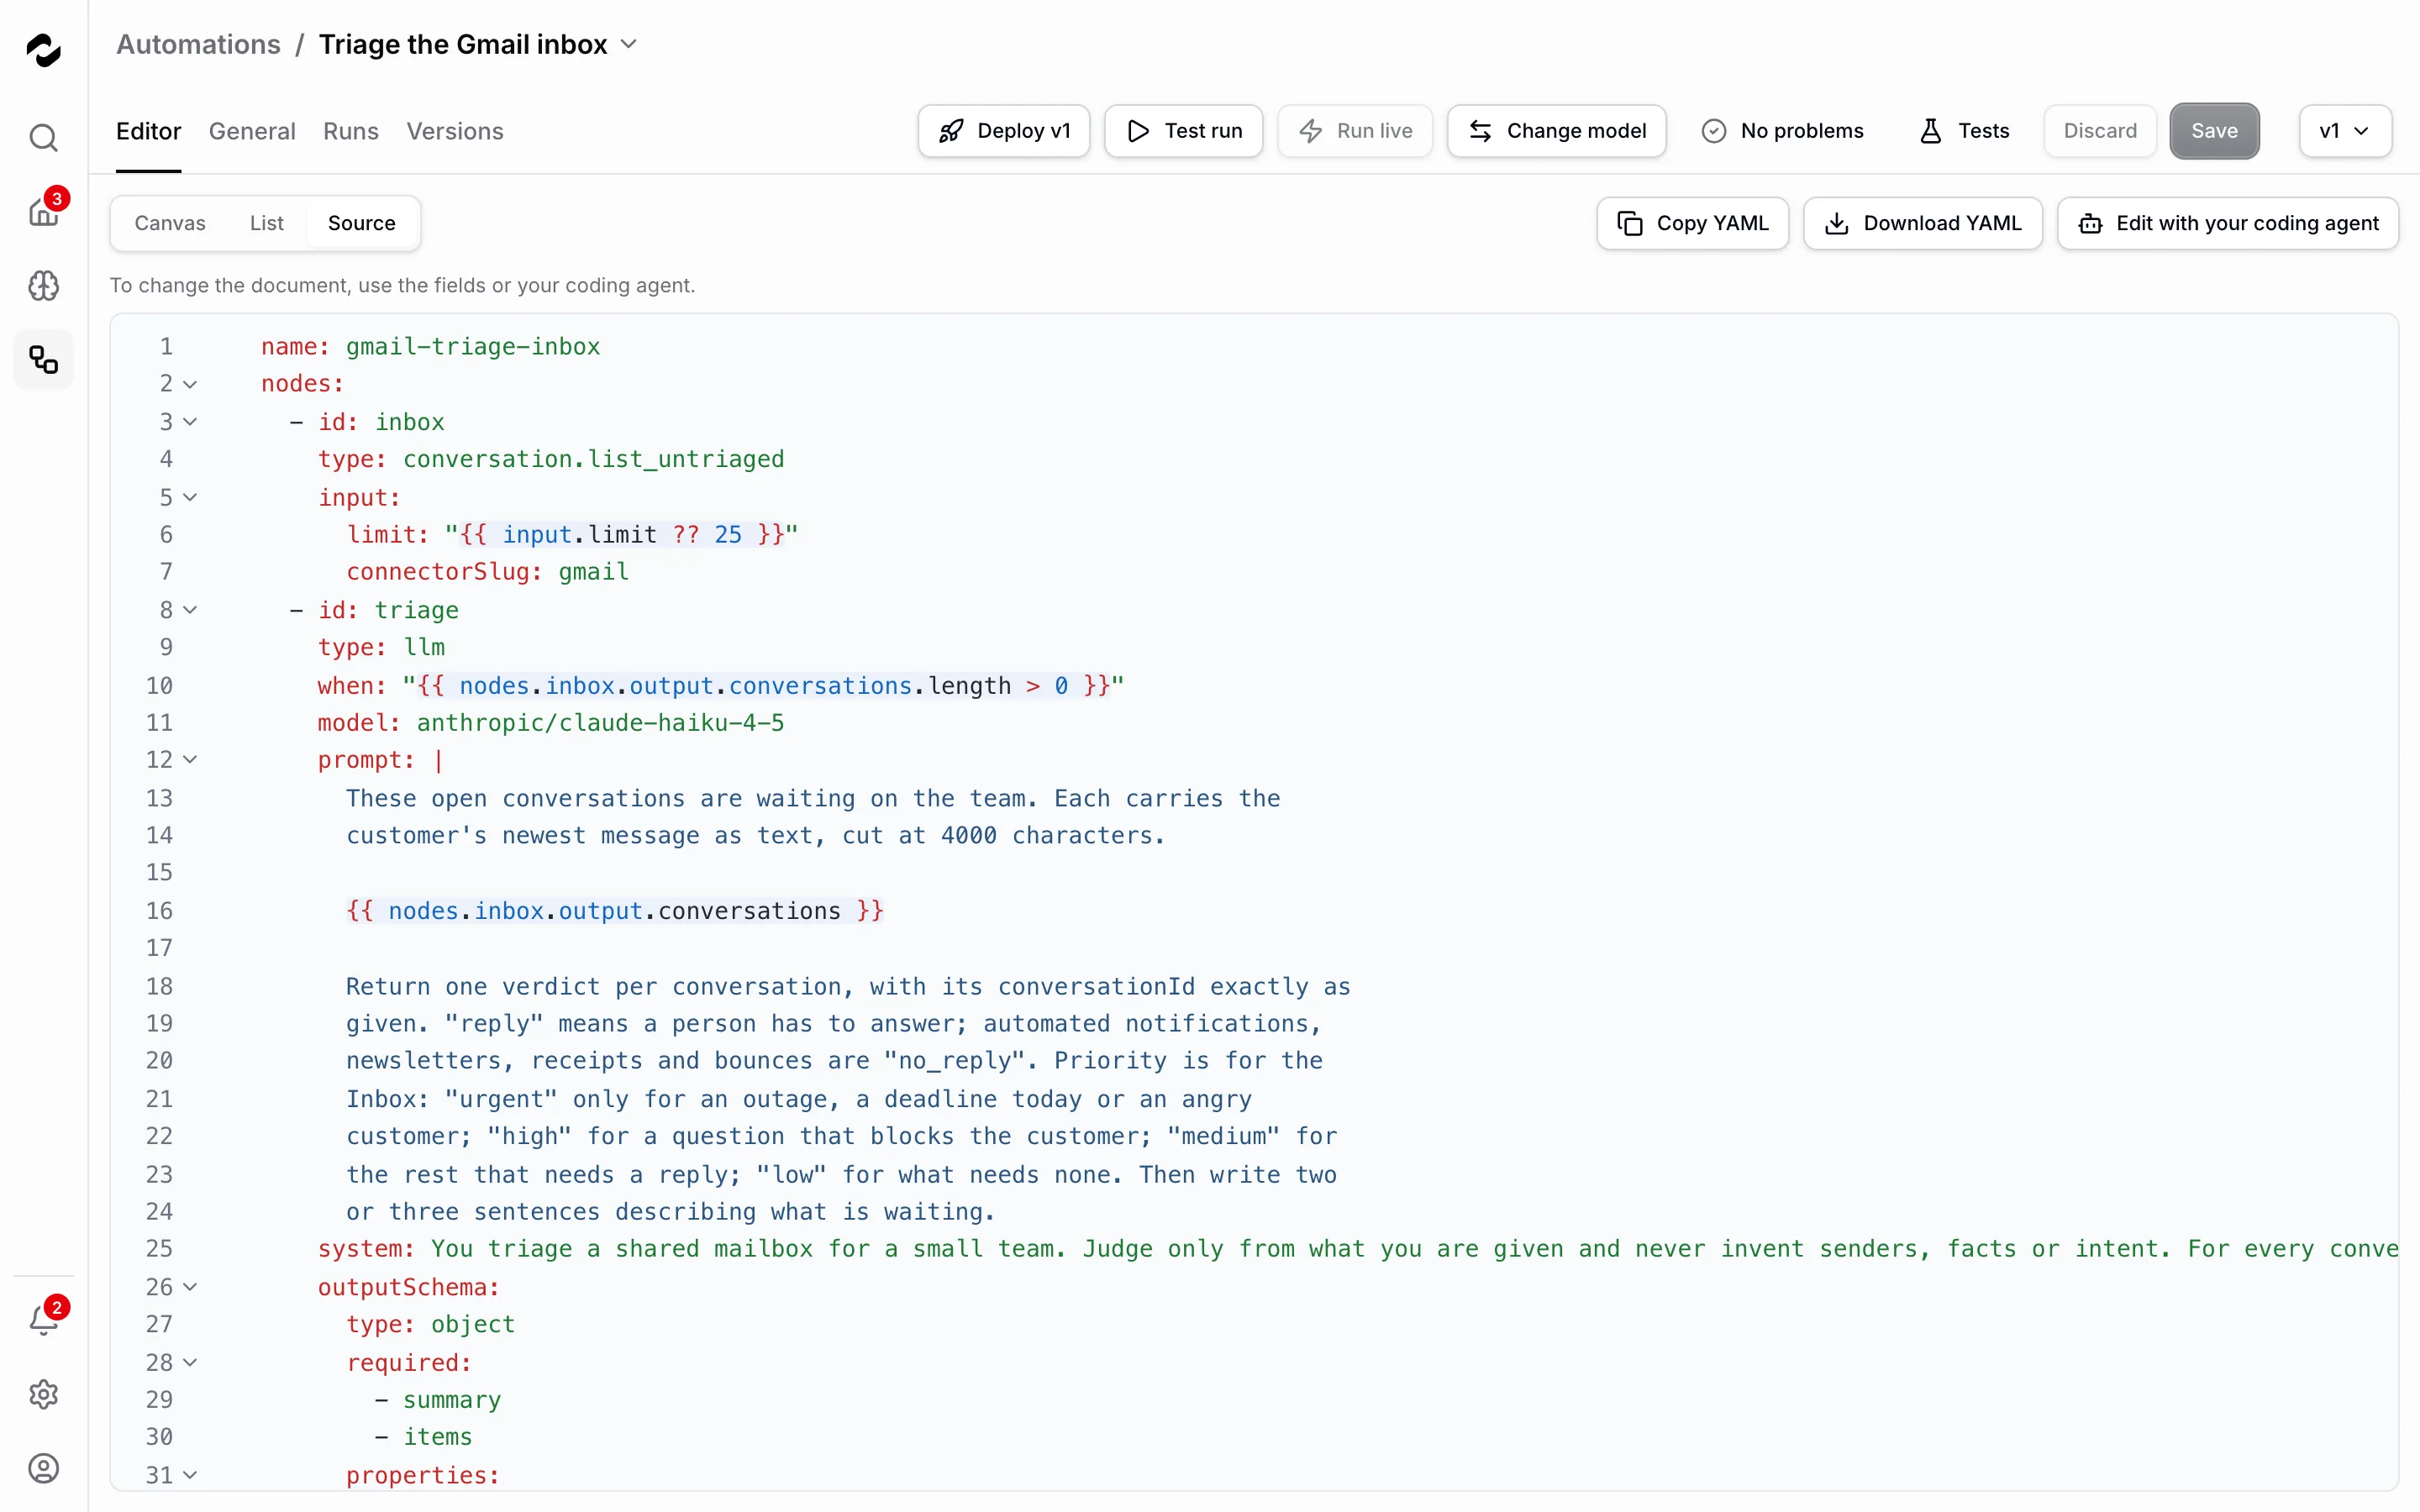Collapse the required block on line 28
This screenshot has height=1512, width=2420.
pos(190,1362)
